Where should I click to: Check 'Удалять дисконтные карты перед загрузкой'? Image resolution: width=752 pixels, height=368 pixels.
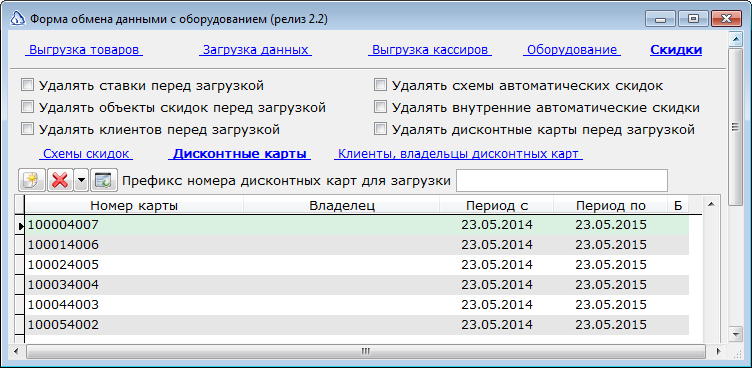tap(380, 129)
